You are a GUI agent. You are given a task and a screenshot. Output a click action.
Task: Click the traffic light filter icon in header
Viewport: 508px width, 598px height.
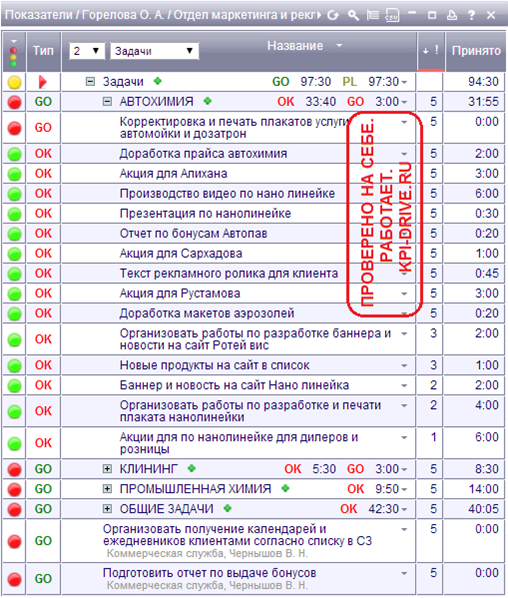pos(14,54)
